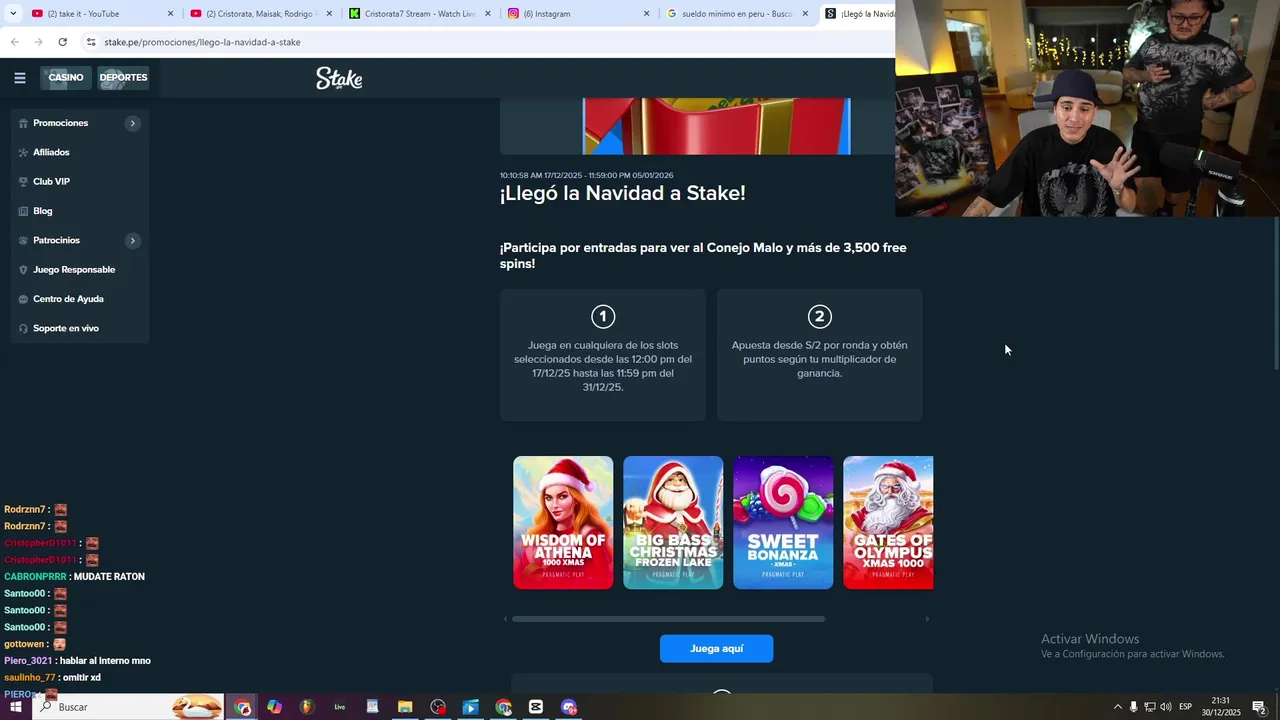Click the Juego Responsable shield icon
1280x720 pixels.
click(x=23, y=270)
